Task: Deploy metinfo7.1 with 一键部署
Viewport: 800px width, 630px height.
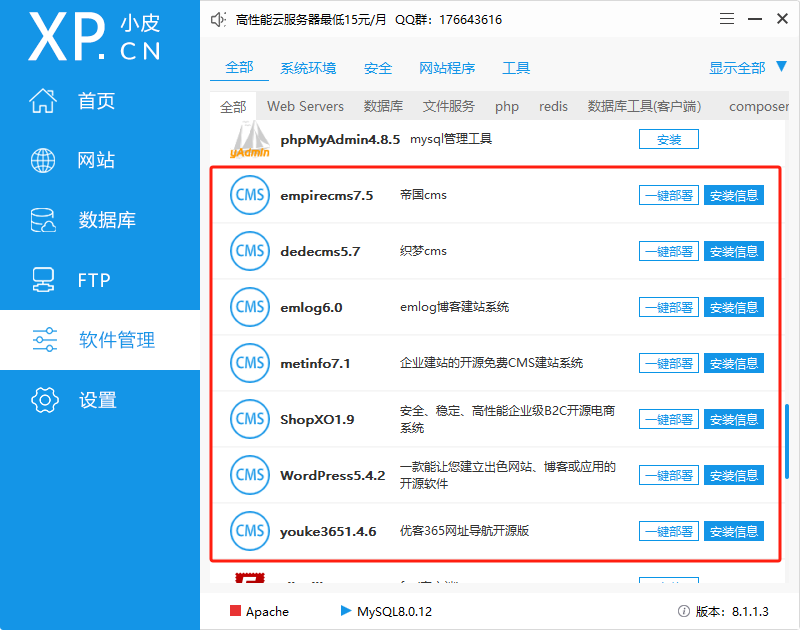Action: 668,363
